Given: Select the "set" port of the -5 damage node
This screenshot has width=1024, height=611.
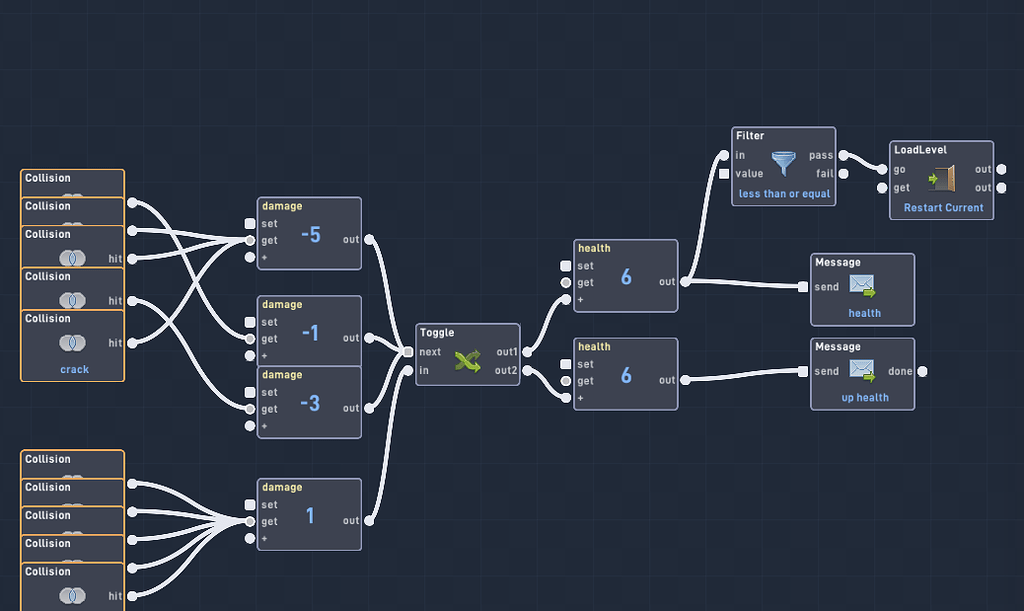Looking at the screenshot, I should coord(249,223).
